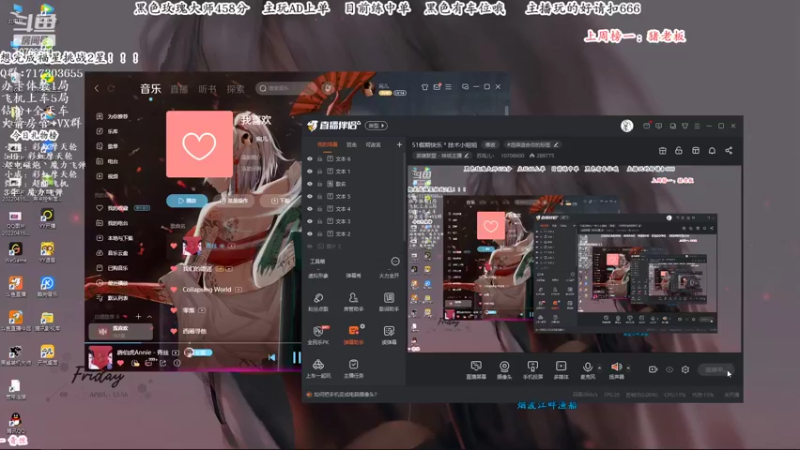Toggle visibility of 文本 5 layer
Screen dimensions: 800x450
tap(310, 196)
